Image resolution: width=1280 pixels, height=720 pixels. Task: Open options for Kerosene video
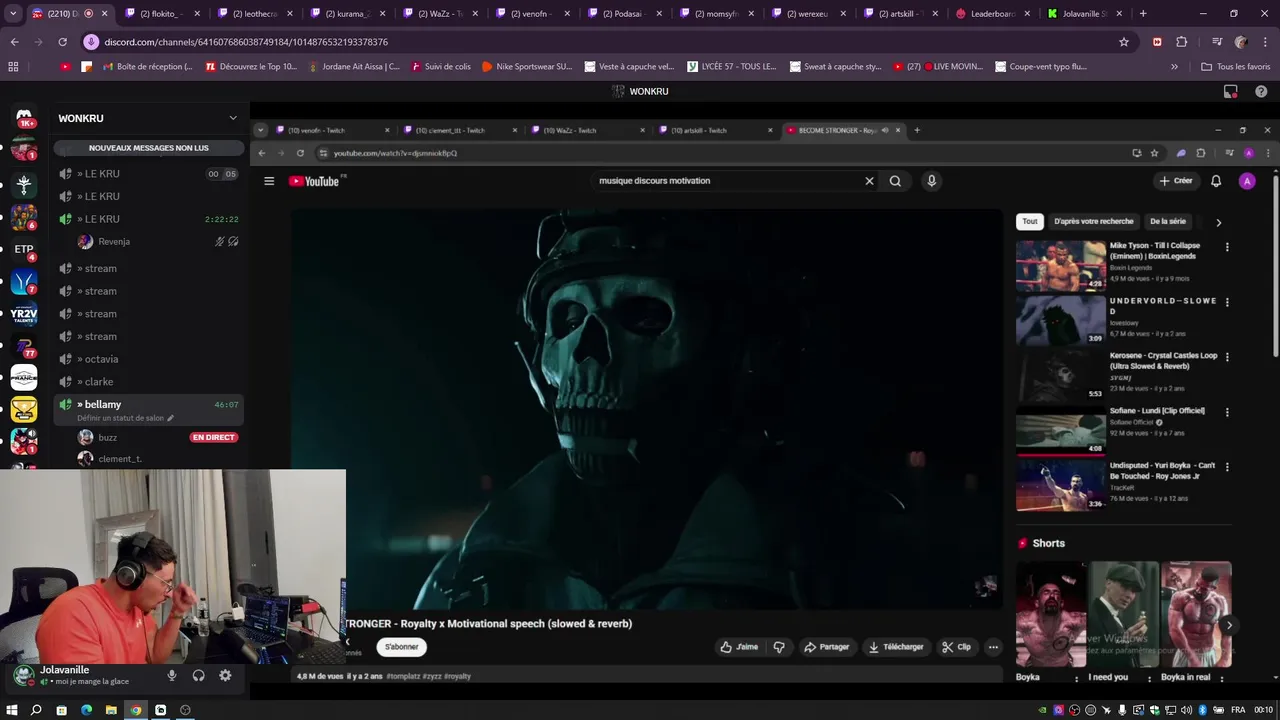(x=1227, y=356)
